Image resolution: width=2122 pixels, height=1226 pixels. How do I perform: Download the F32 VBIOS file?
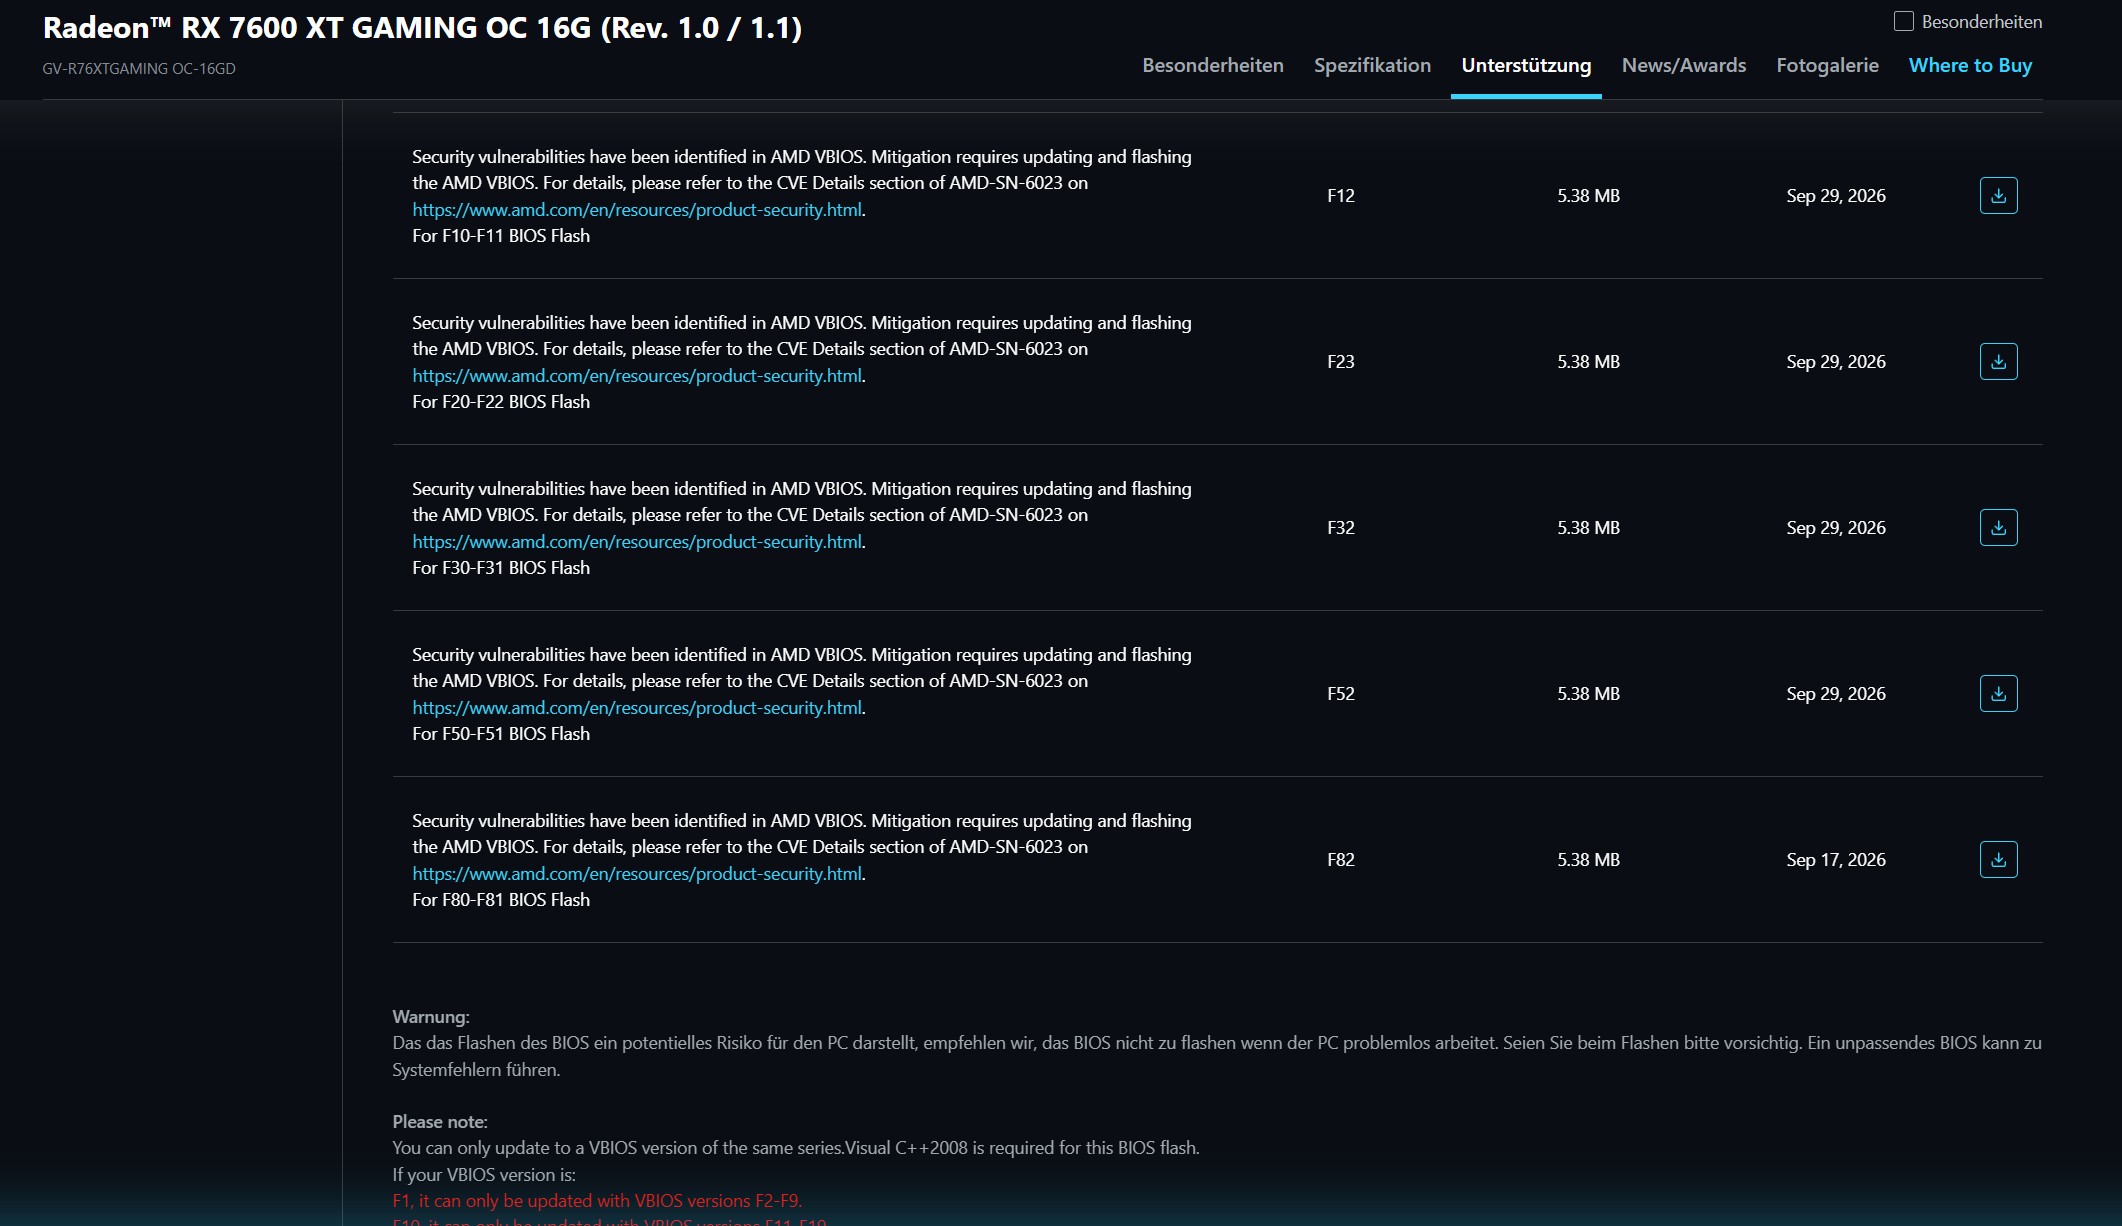[1998, 527]
